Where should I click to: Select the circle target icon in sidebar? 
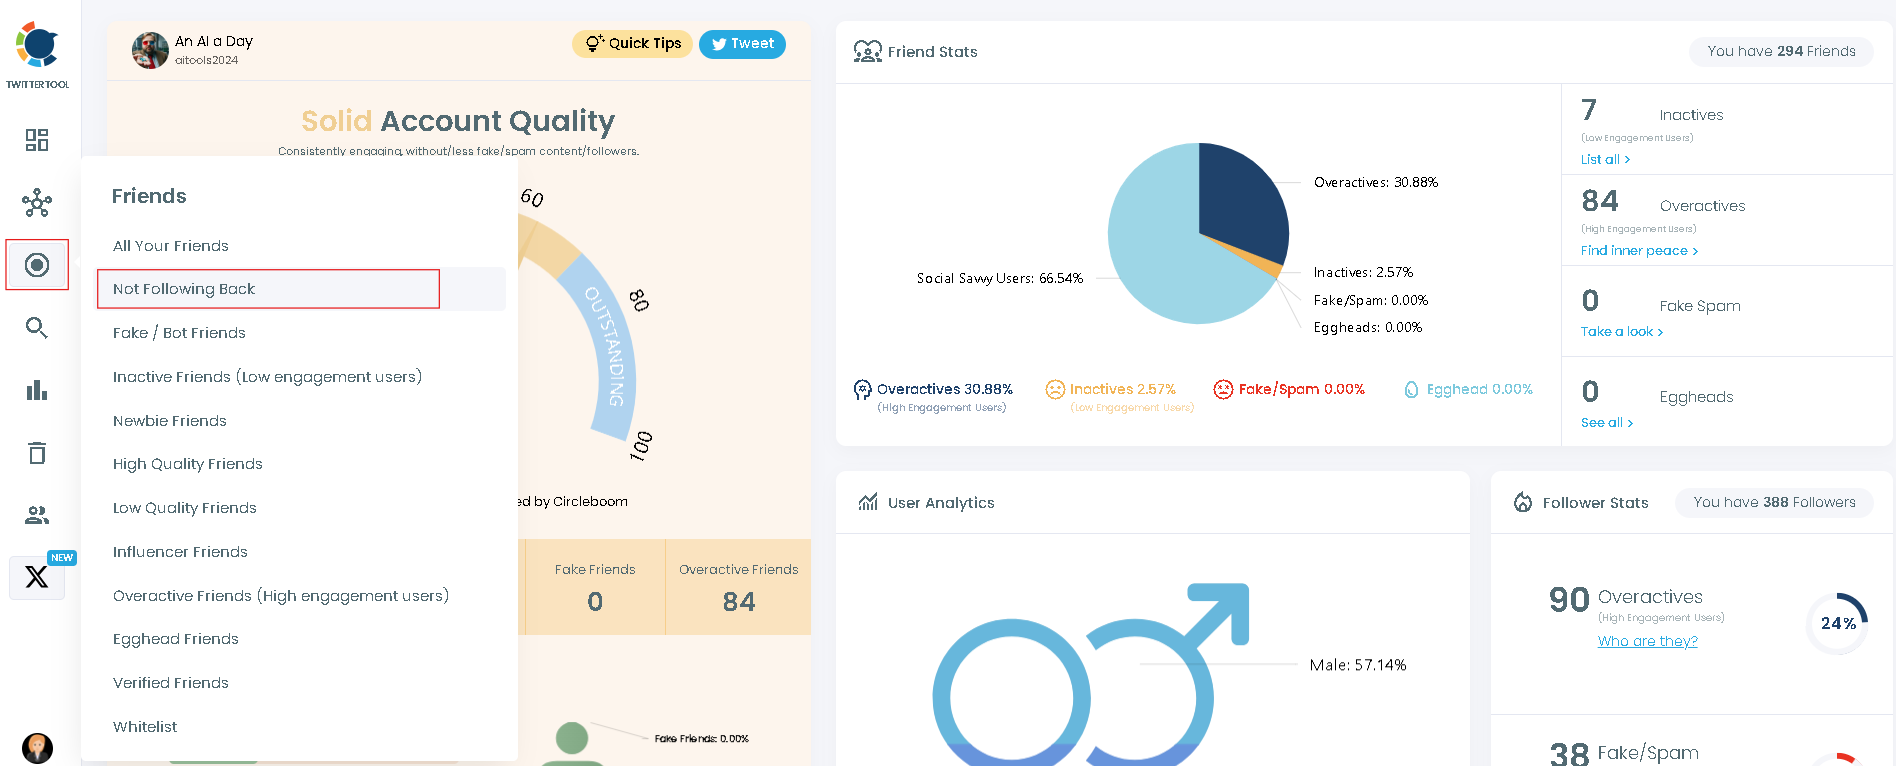[x=37, y=265]
